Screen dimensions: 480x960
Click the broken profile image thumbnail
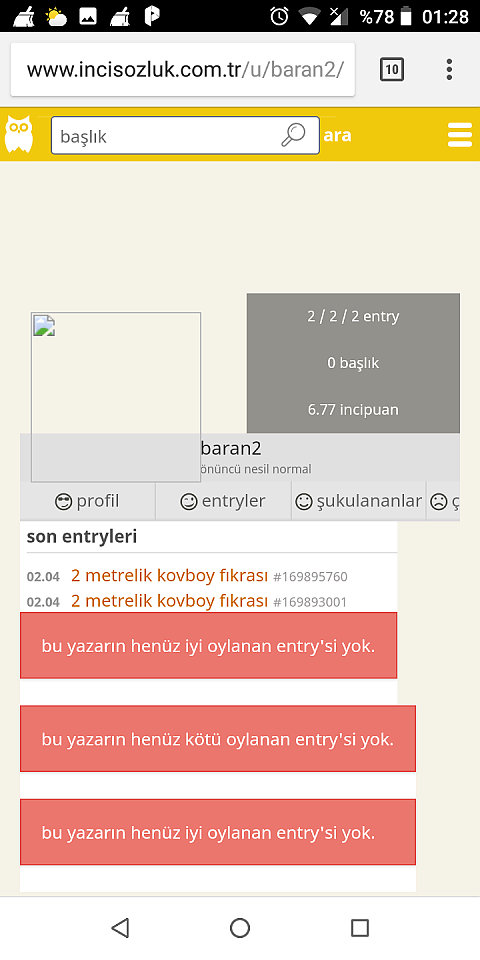116,397
